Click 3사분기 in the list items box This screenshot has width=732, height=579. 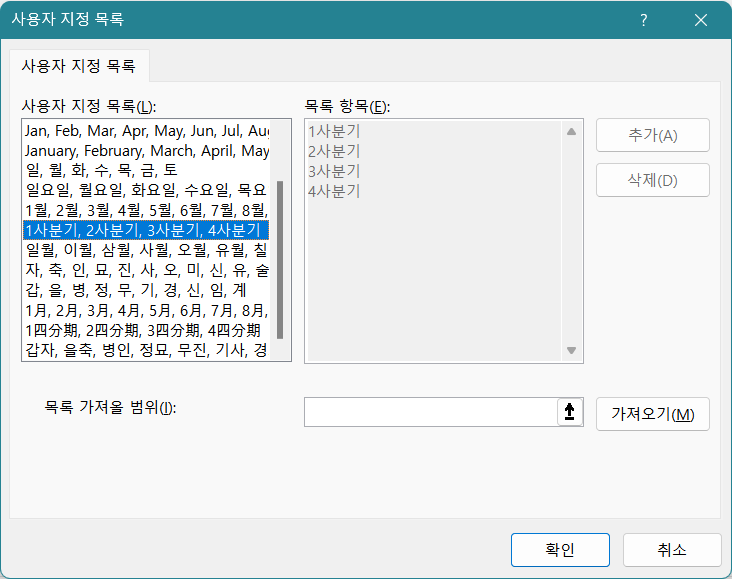[x=334, y=171]
